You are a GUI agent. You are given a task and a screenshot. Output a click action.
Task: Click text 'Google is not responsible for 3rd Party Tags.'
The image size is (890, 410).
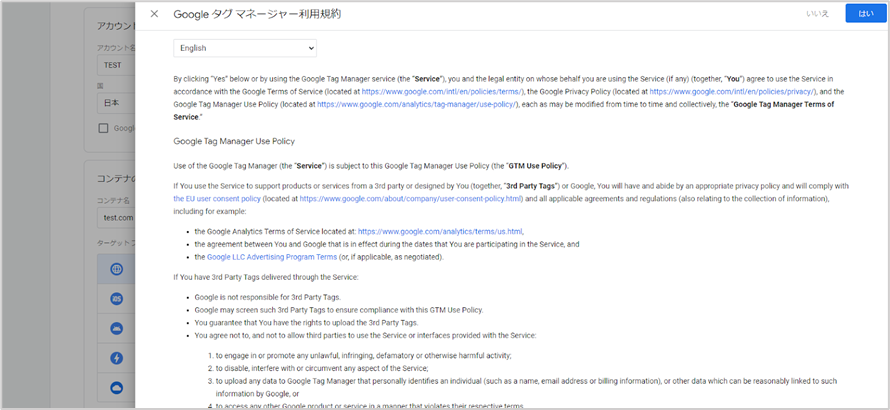pyautogui.click(x=268, y=297)
